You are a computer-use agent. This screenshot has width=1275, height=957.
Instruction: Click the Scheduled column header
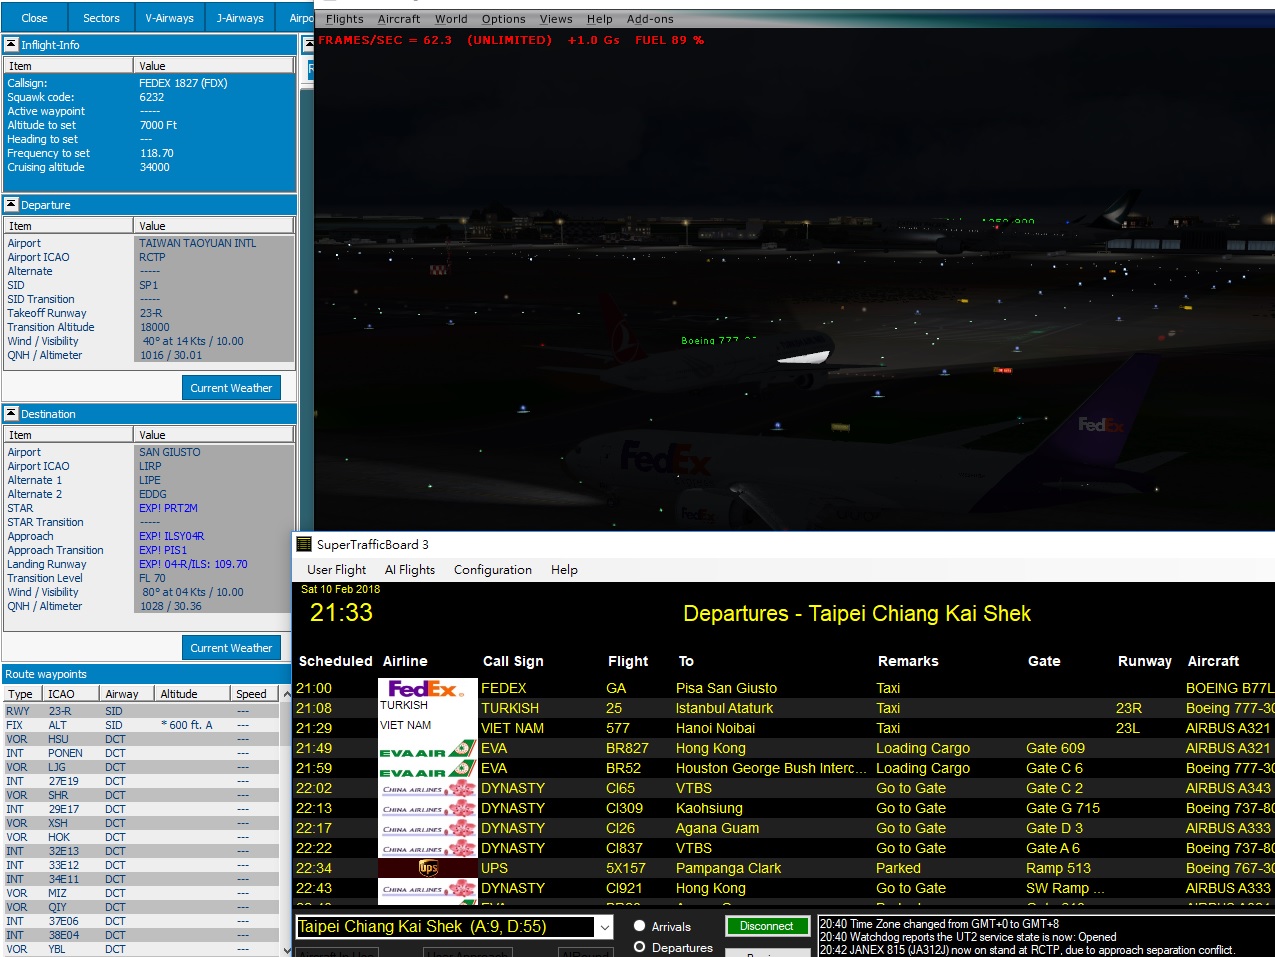click(x=335, y=661)
